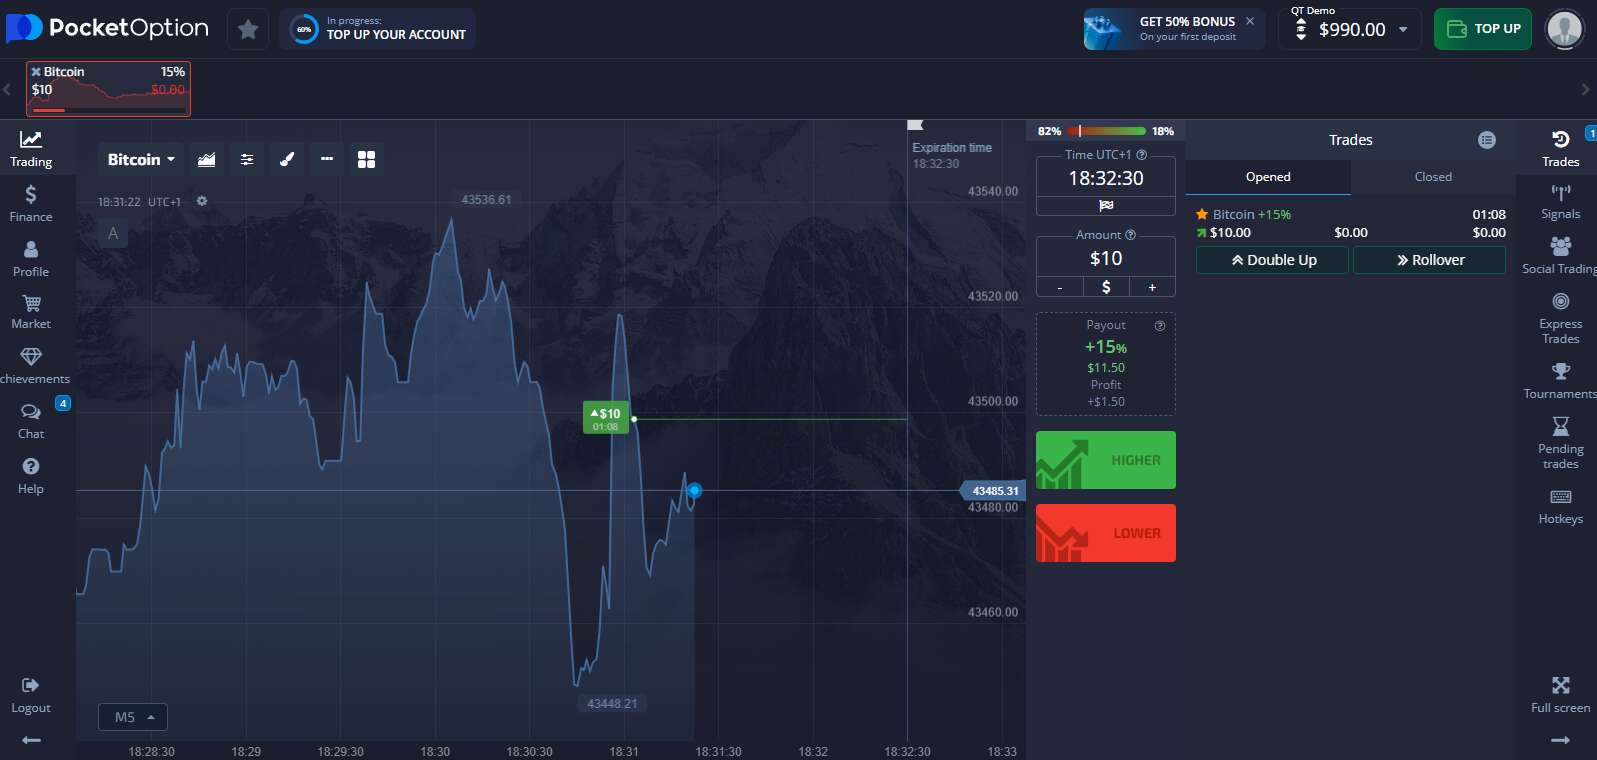
Task: Add asset to favorites star
Action: tap(248, 29)
